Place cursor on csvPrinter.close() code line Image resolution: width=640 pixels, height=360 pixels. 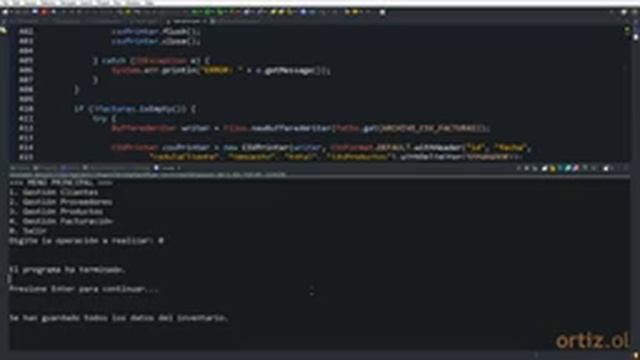(x=156, y=41)
